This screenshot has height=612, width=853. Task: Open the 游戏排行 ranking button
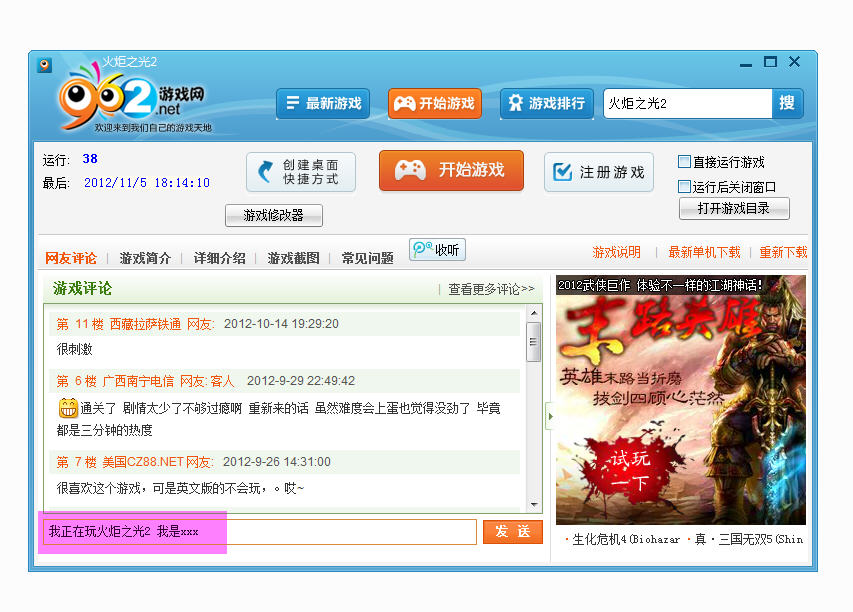tap(547, 103)
